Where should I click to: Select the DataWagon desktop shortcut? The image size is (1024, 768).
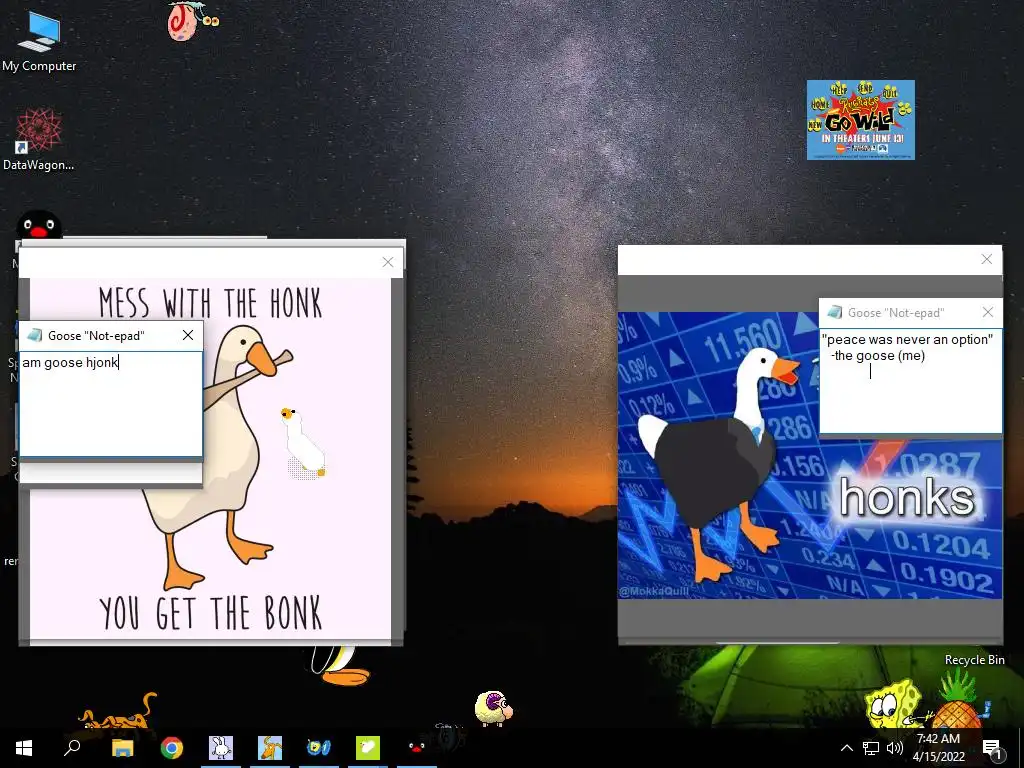pos(39,139)
